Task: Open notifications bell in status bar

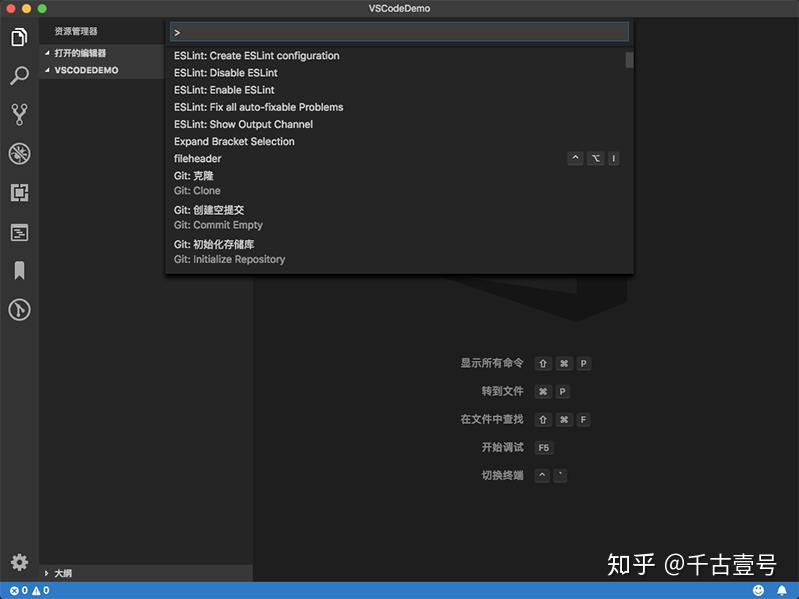Action: 782,590
